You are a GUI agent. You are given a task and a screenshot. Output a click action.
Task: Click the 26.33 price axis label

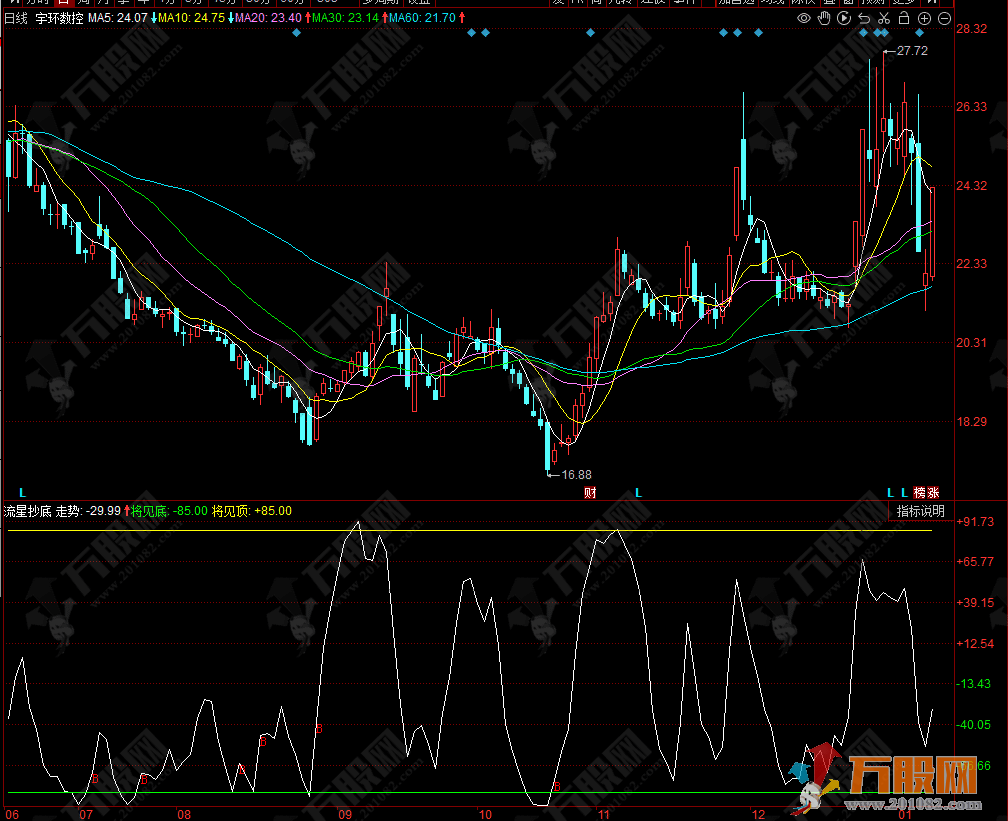pyautogui.click(x=971, y=107)
